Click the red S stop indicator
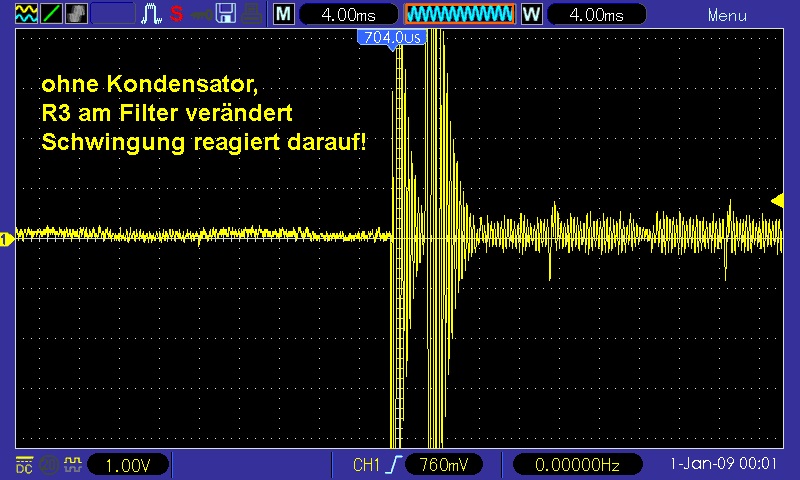Screen dimensions: 800x480 [x=177, y=14]
